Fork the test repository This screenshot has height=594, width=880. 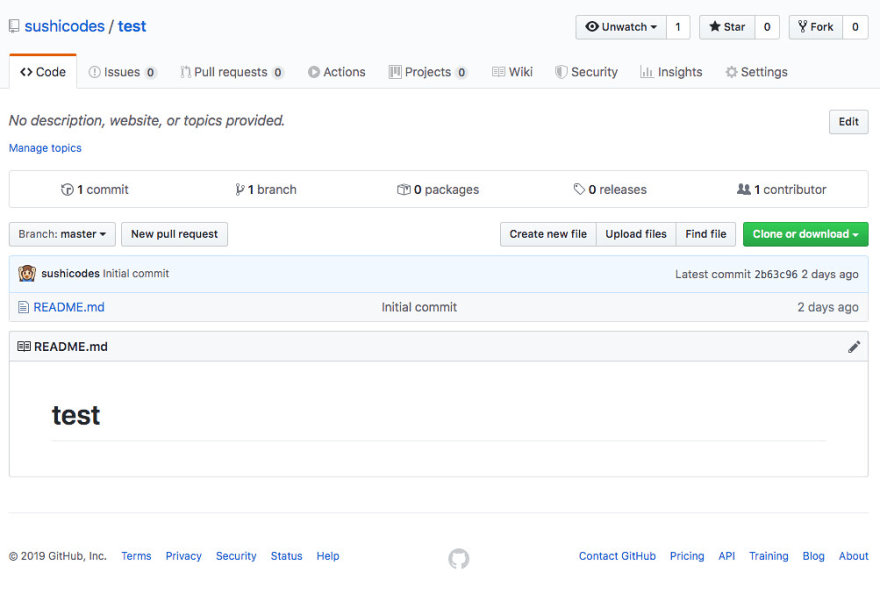[815, 27]
